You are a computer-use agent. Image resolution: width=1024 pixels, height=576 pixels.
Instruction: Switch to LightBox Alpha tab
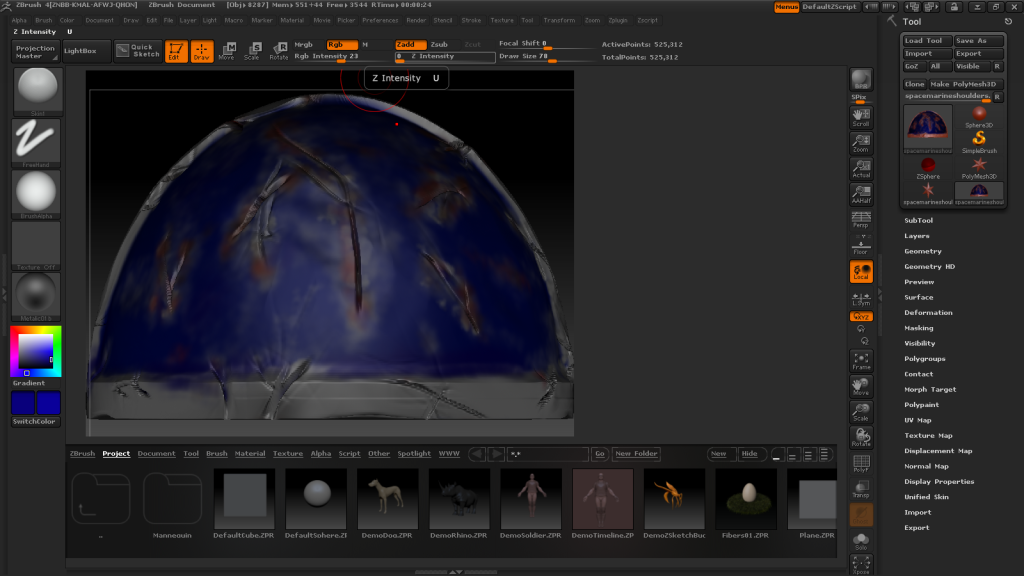[x=321, y=453]
